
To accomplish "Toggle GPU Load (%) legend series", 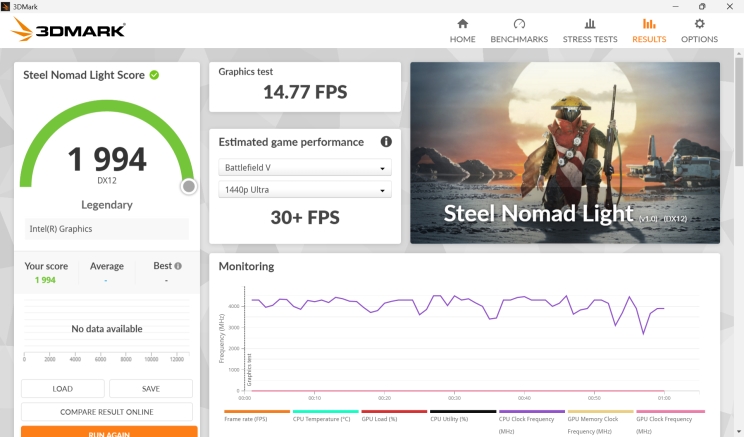I will (x=394, y=416).
